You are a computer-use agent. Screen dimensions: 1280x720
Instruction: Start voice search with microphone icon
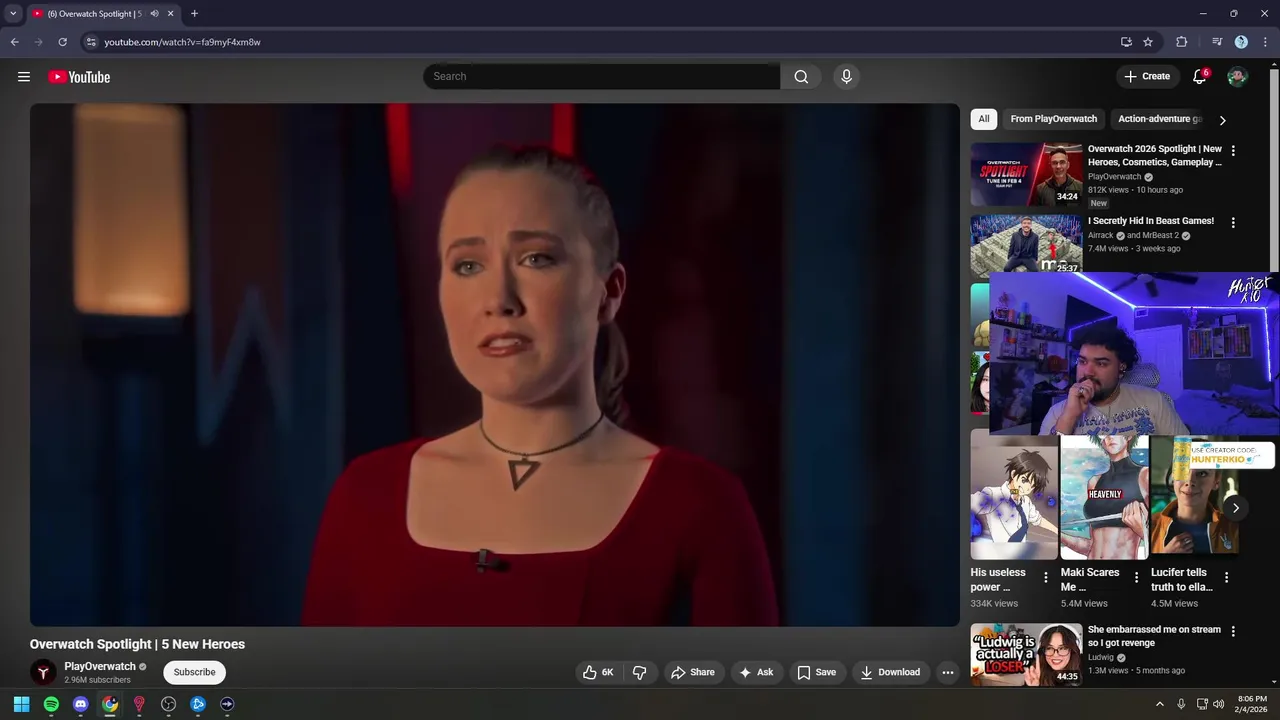point(846,77)
